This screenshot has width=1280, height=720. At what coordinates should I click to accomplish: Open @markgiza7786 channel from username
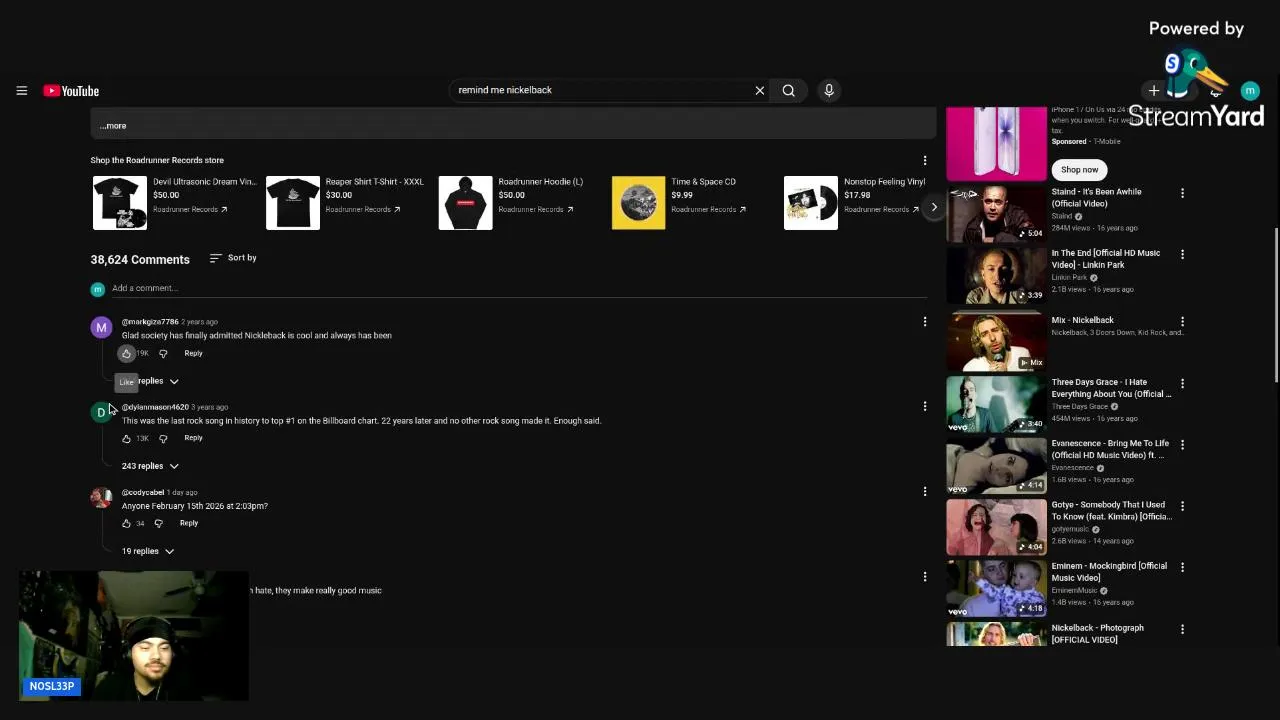150,322
